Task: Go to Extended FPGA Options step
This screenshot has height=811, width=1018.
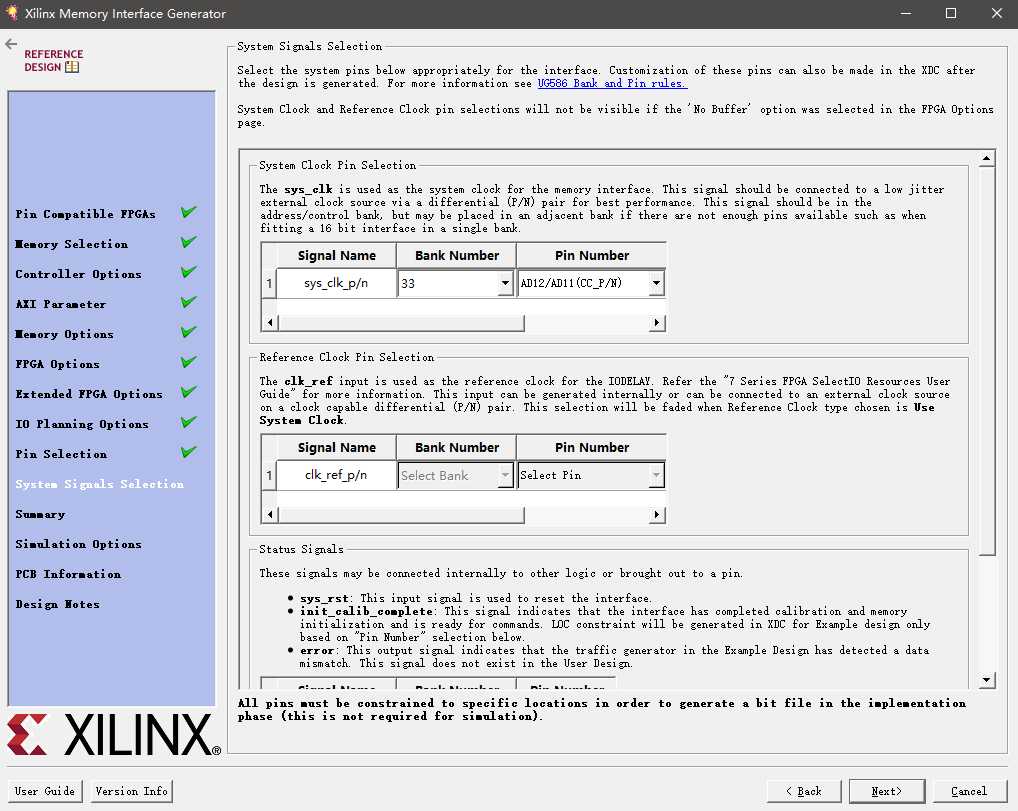Action: pyautogui.click(x=89, y=393)
